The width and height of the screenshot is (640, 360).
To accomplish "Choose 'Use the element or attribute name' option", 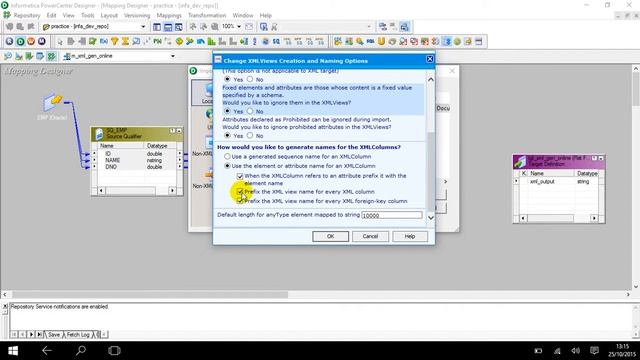I will click(227, 166).
